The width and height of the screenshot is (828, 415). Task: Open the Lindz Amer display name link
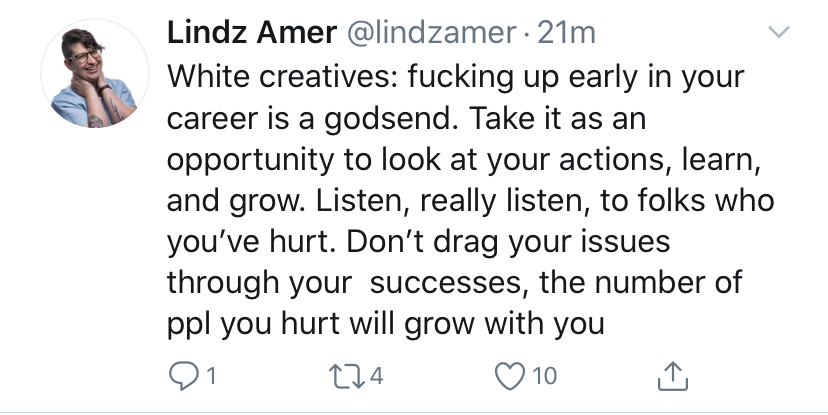(252, 33)
